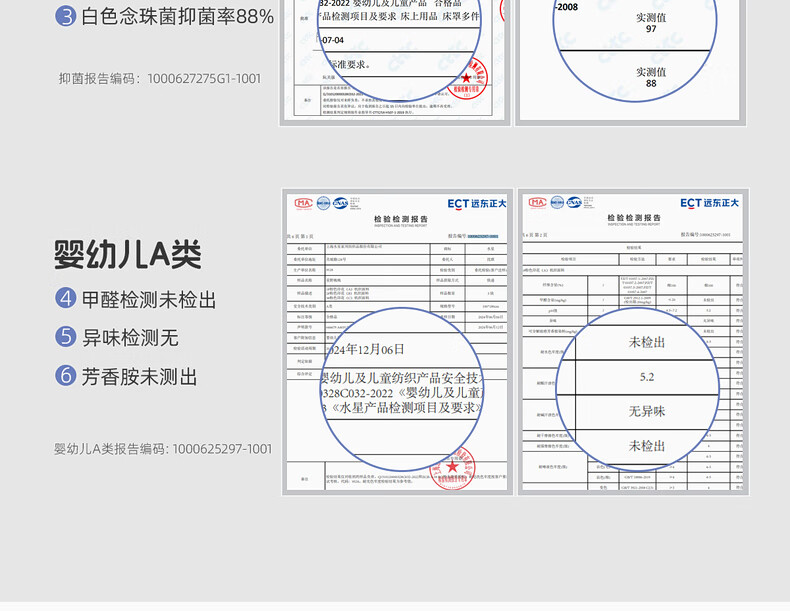Image resolution: width=790 pixels, height=611 pixels.
Task: Click the number 3 circle badge
Action: click(65, 16)
